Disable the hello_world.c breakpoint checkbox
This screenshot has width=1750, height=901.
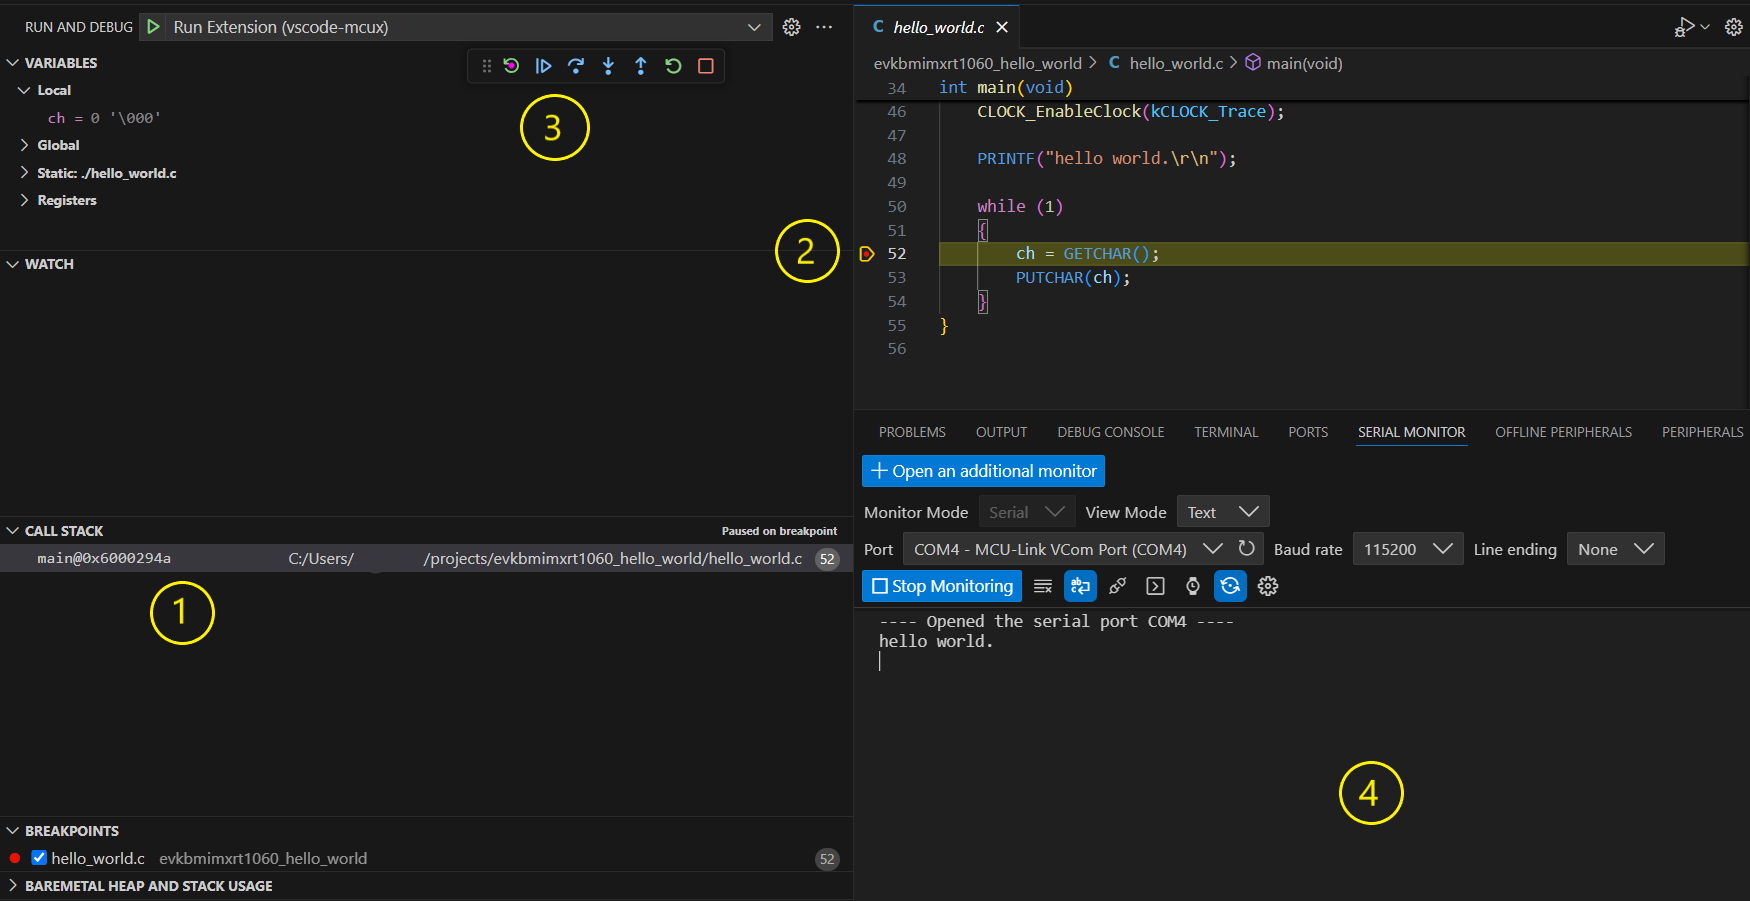38,857
